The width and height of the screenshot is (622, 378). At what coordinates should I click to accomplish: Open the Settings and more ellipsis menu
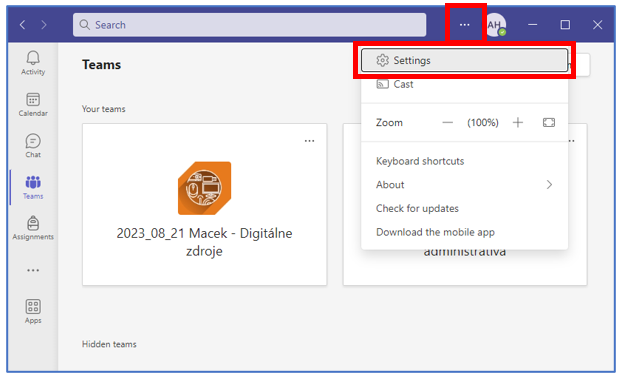point(465,25)
